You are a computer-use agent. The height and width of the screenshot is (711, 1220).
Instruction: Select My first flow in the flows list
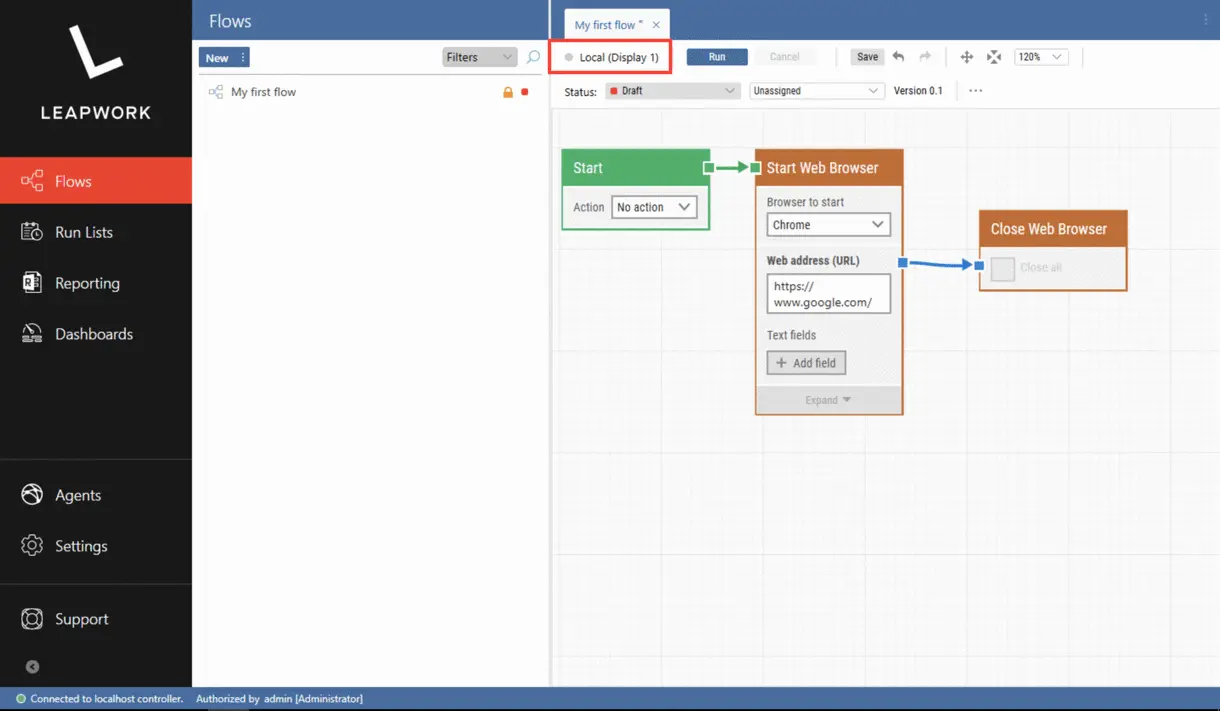tap(263, 92)
